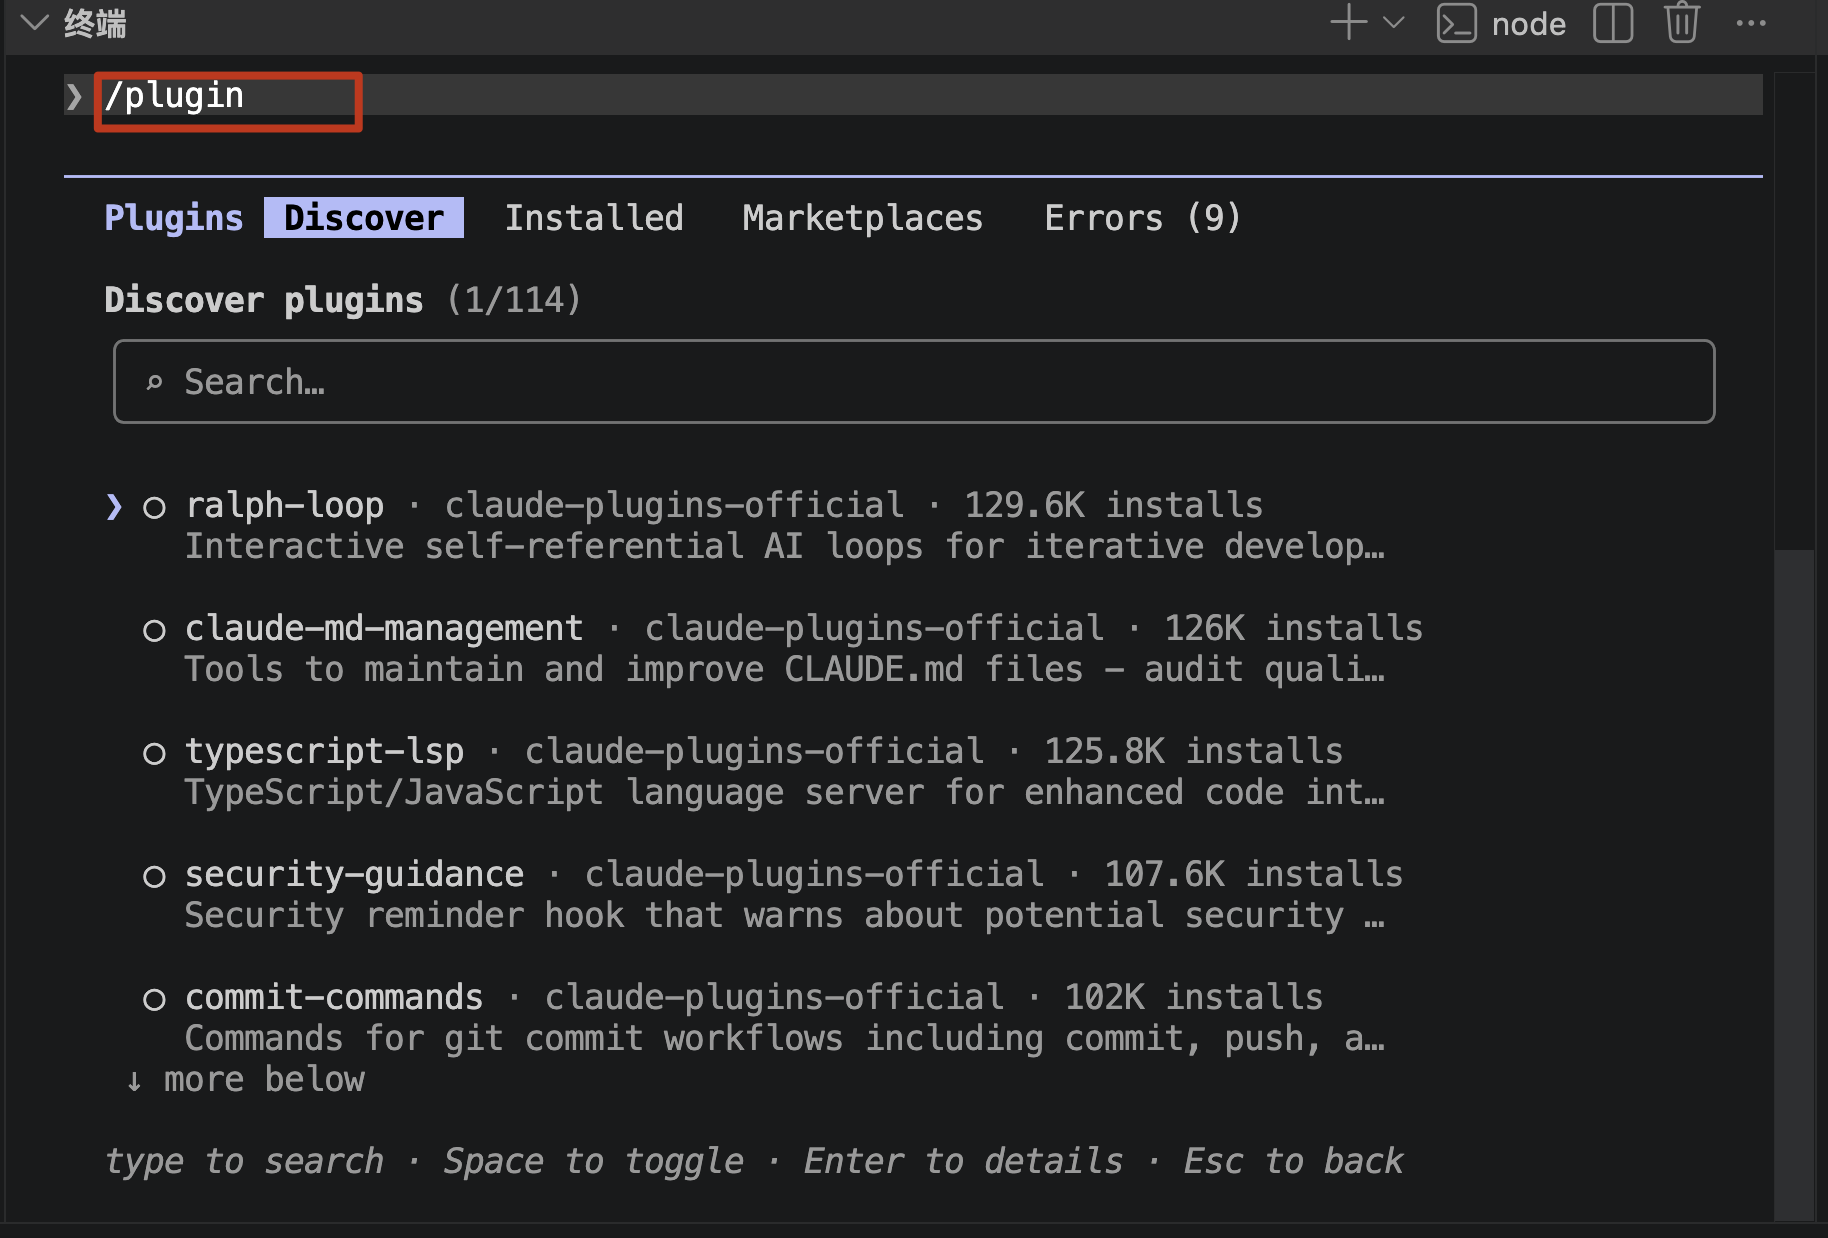This screenshot has height=1238, width=1828.
Task: Select the typescript-lsp plugin name
Action: click(x=325, y=752)
